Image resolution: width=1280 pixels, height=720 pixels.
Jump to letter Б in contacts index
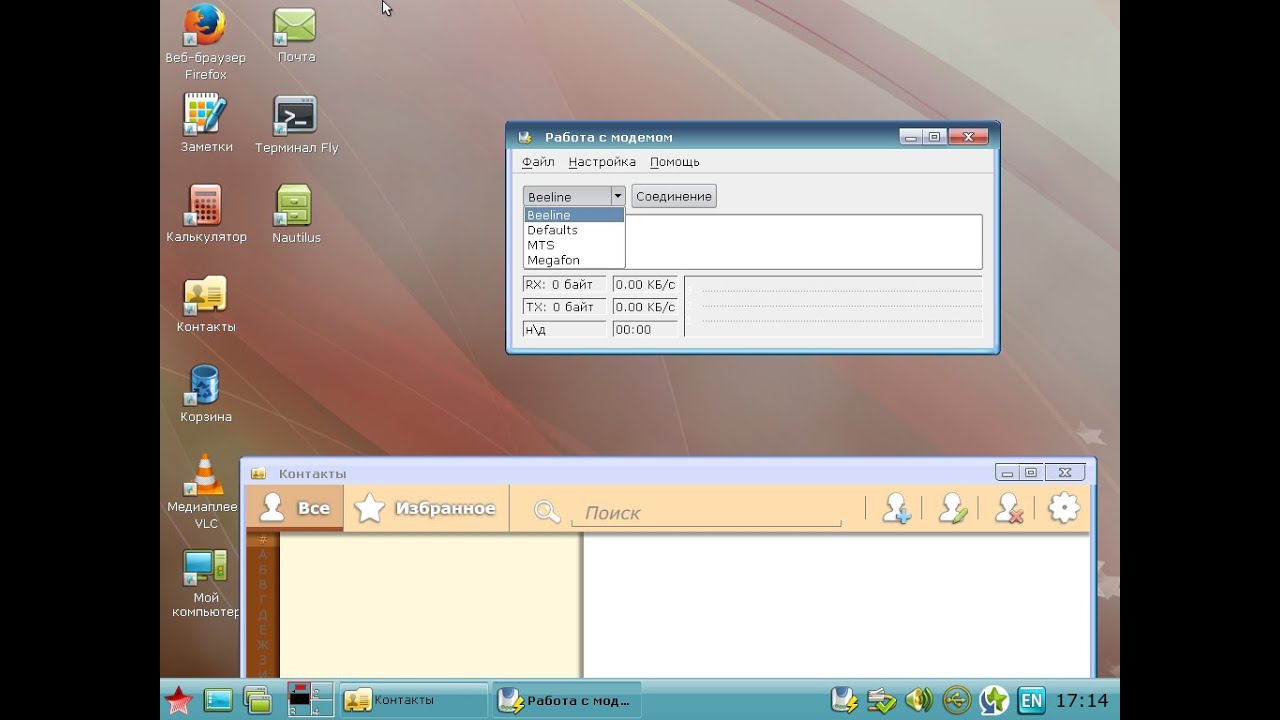[x=263, y=569]
